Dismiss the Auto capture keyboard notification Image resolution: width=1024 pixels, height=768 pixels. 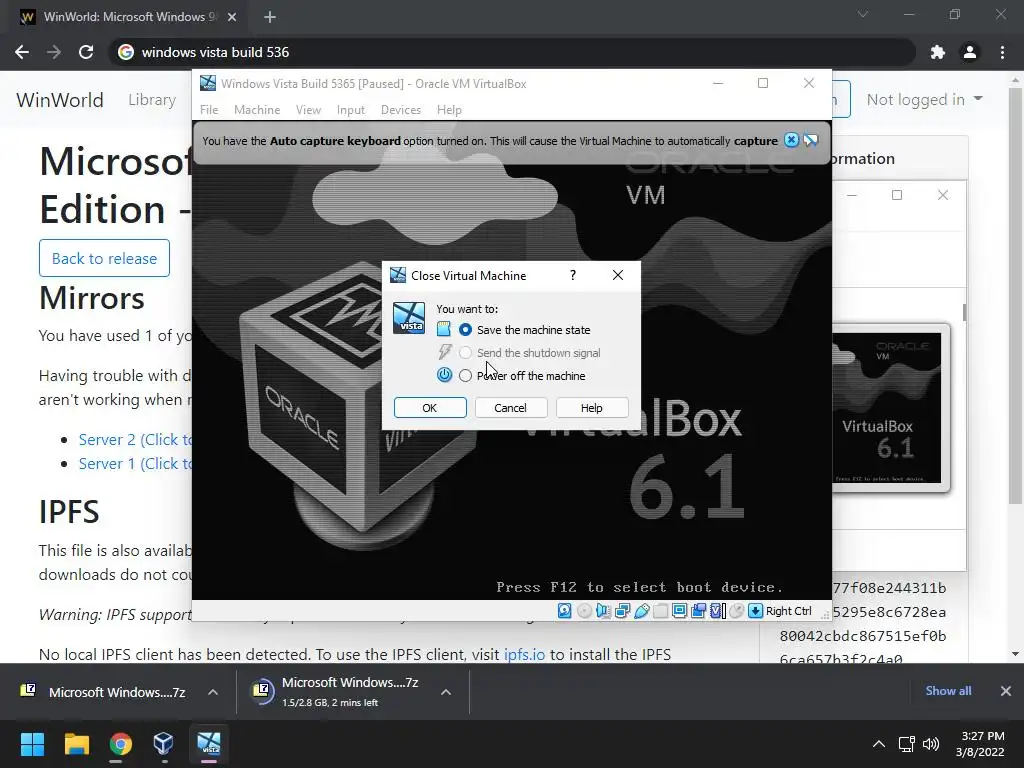click(x=791, y=140)
